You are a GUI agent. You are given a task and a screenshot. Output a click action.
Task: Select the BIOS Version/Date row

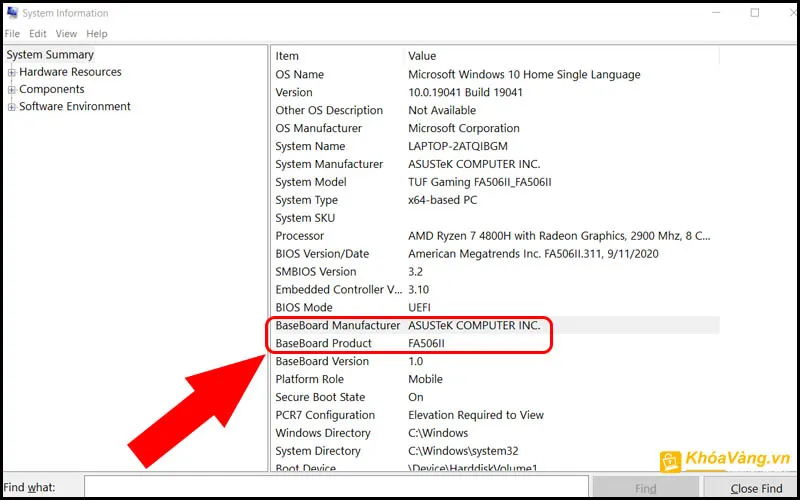(322, 254)
